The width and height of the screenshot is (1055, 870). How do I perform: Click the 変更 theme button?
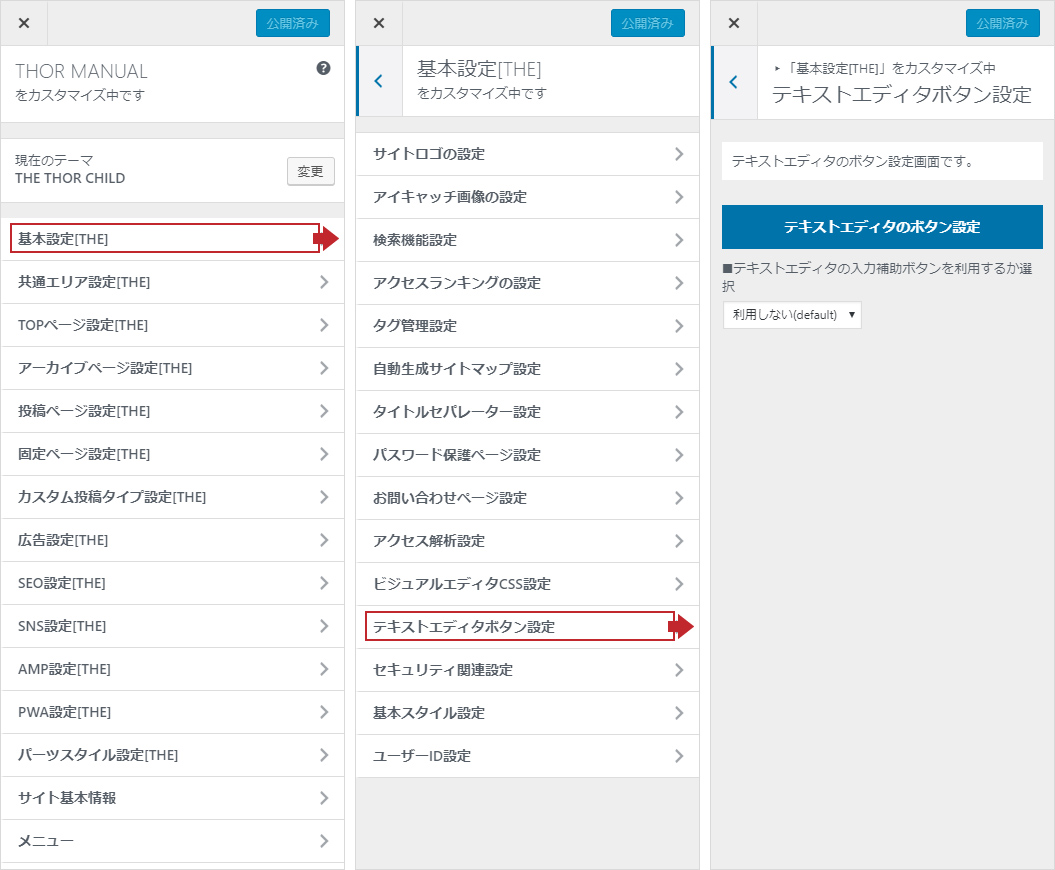point(310,171)
